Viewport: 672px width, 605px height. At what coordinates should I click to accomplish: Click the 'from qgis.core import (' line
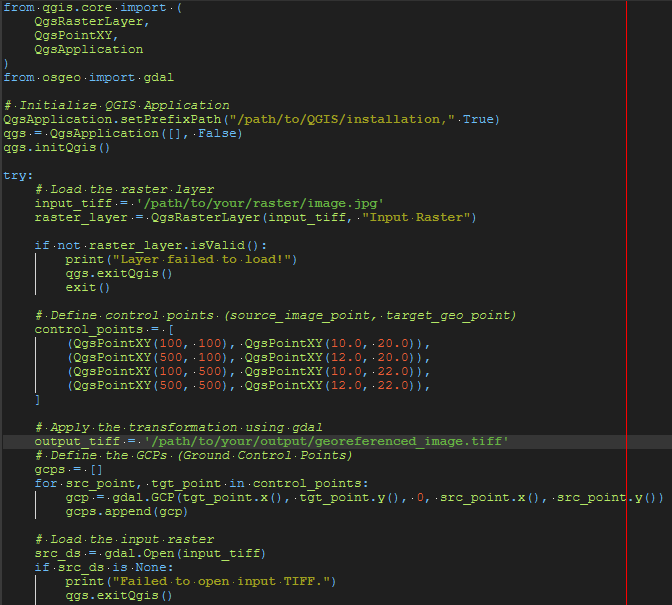point(93,7)
